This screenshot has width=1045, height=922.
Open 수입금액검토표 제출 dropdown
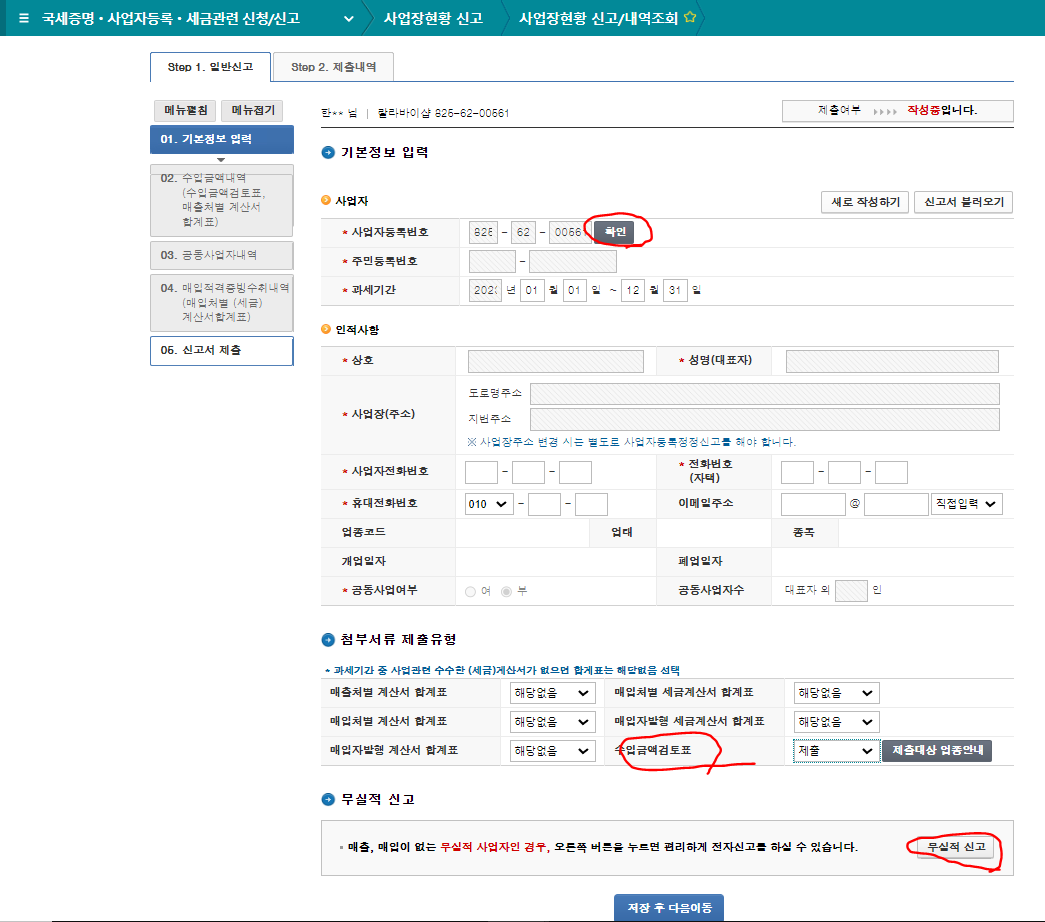pos(836,751)
